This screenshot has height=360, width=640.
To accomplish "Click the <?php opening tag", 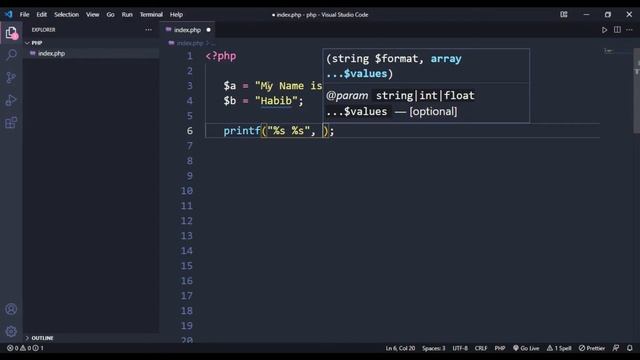I will point(221,56).
